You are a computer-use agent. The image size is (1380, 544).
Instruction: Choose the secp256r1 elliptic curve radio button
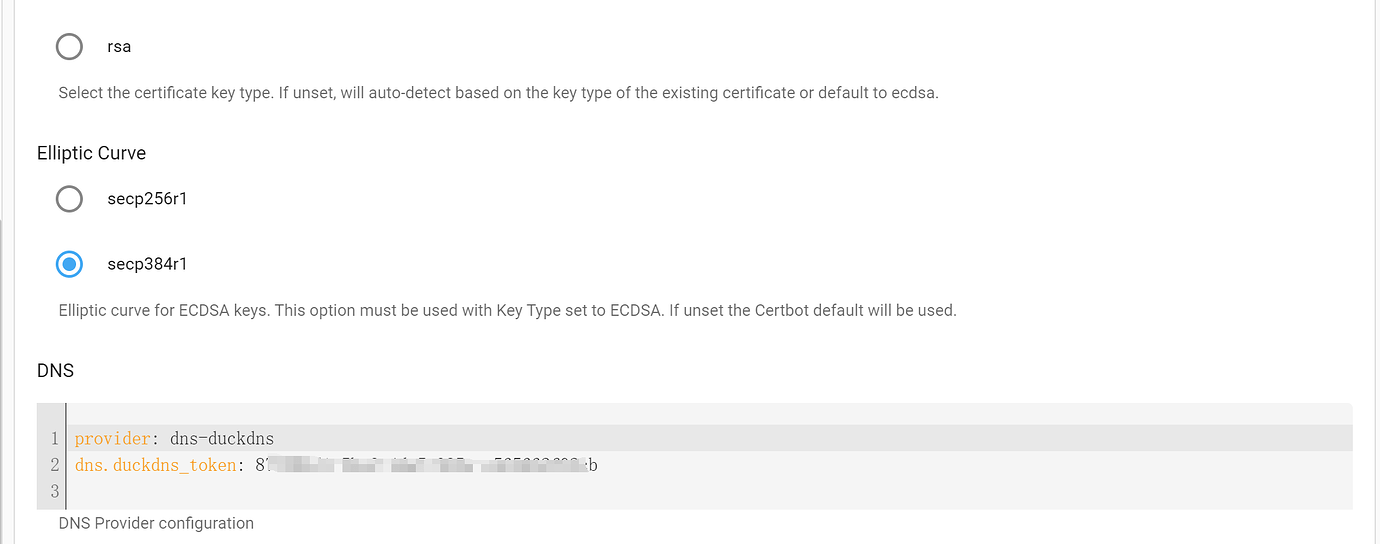pos(69,199)
